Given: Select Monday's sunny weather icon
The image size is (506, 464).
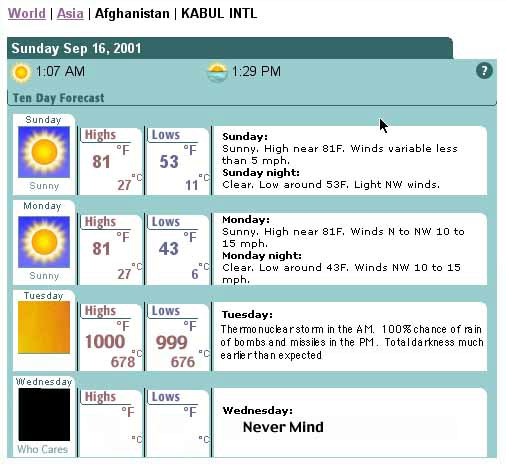Looking at the screenshot, I should [44, 242].
